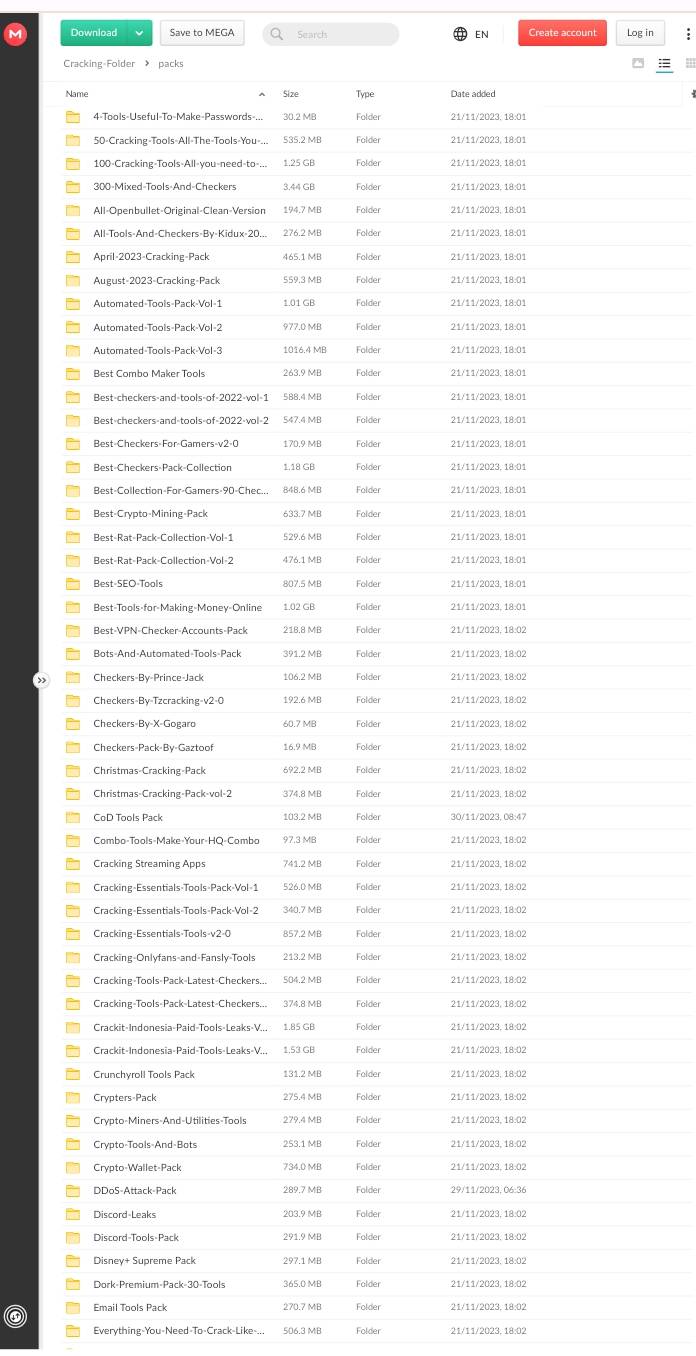Select Crypto-Tools-And-Bots name

tap(145, 1144)
